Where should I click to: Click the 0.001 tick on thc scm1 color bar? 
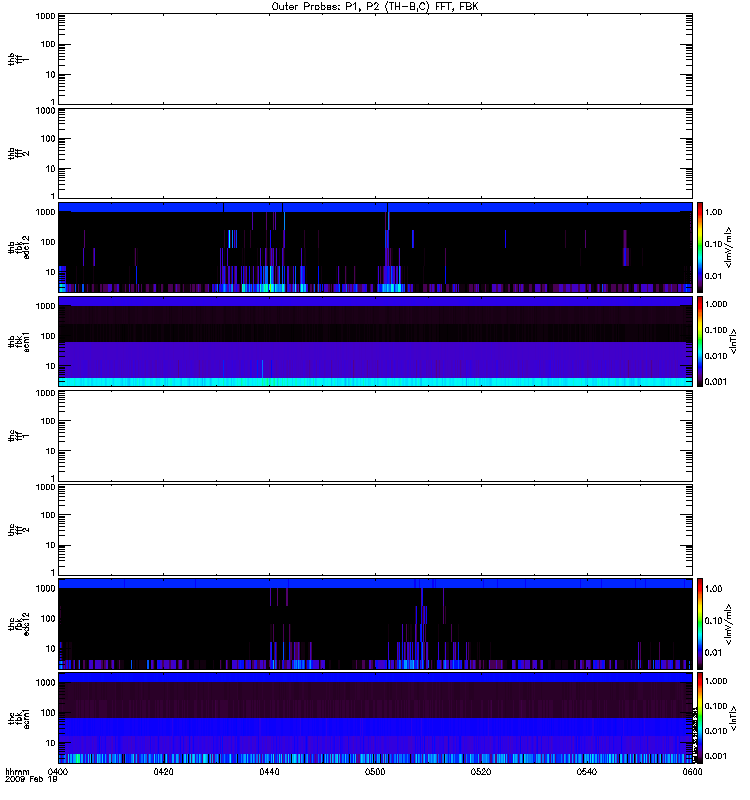(x=716, y=756)
